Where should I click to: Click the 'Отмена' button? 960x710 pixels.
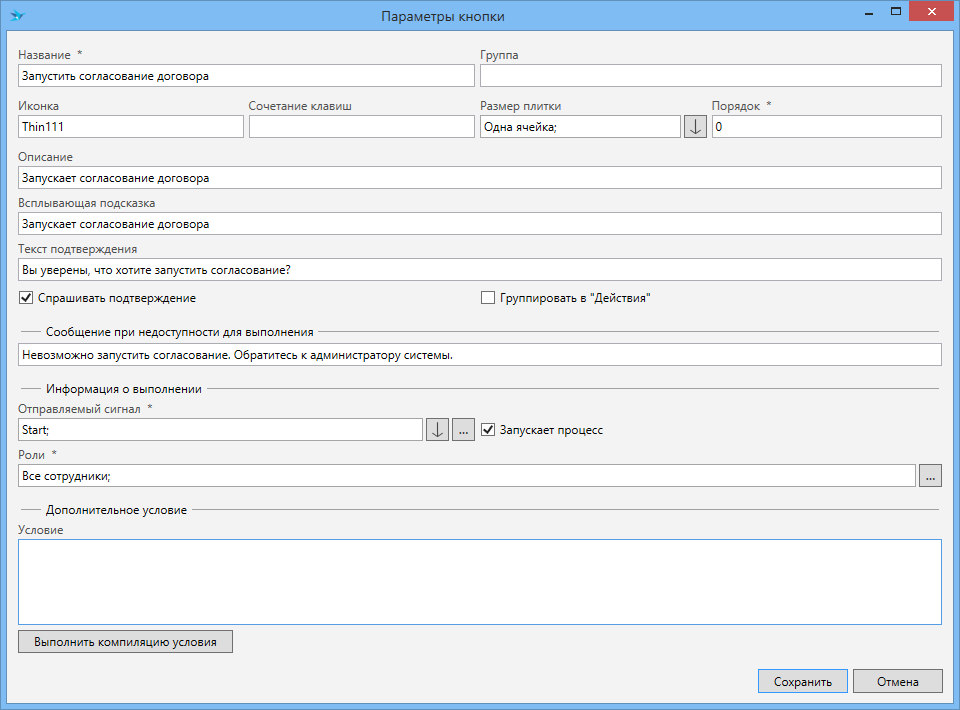pyautogui.click(x=897, y=681)
